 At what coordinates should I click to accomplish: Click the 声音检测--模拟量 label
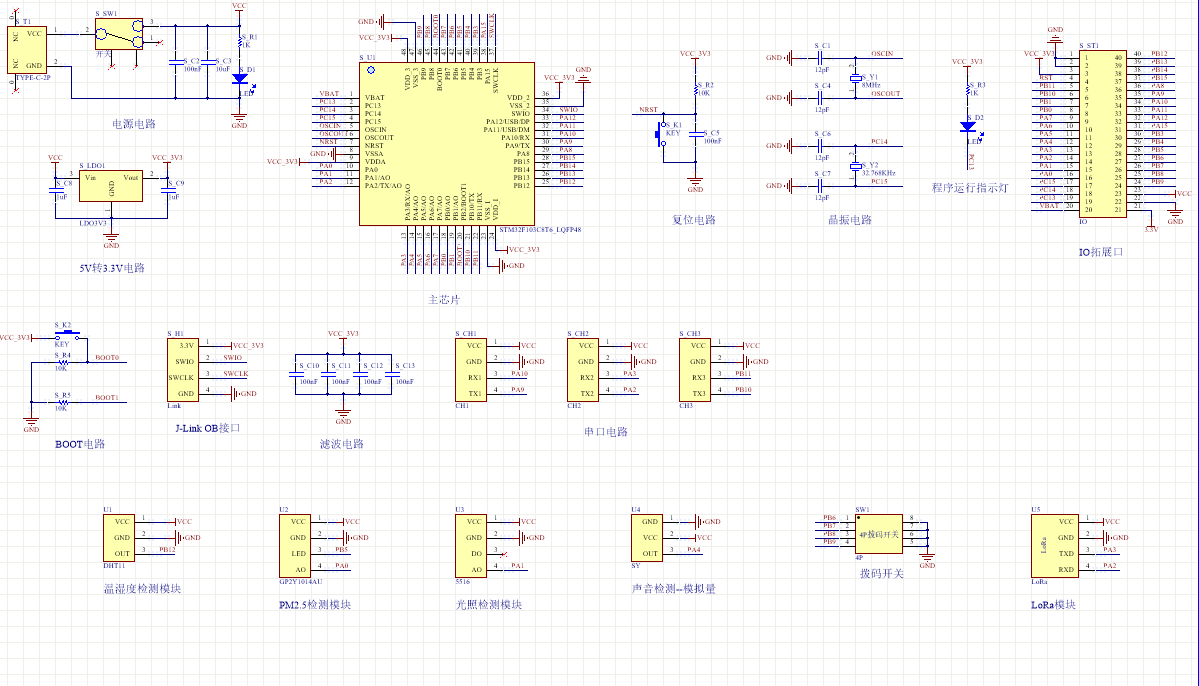coord(674,589)
